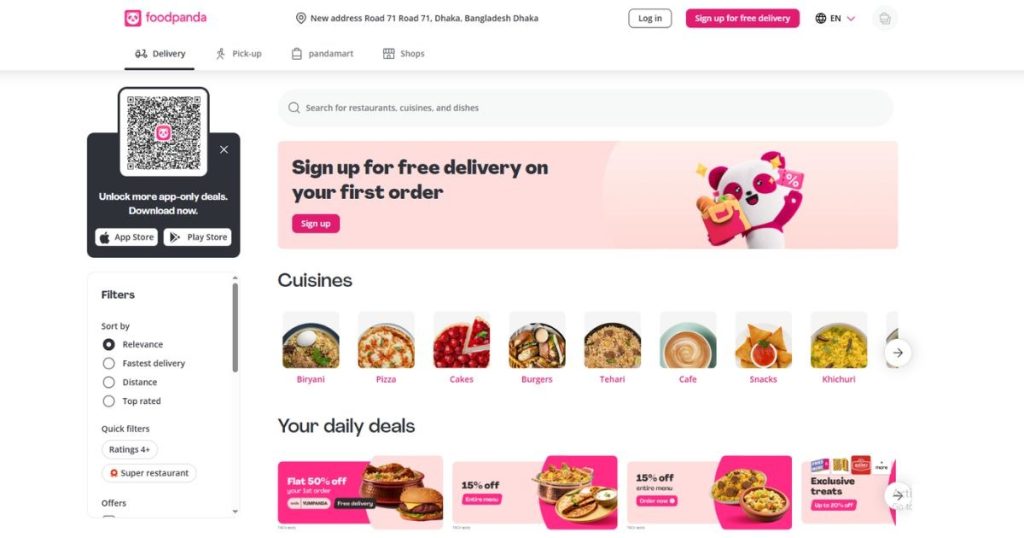
Task: Click the foodpanda logo
Action: tap(165, 18)
